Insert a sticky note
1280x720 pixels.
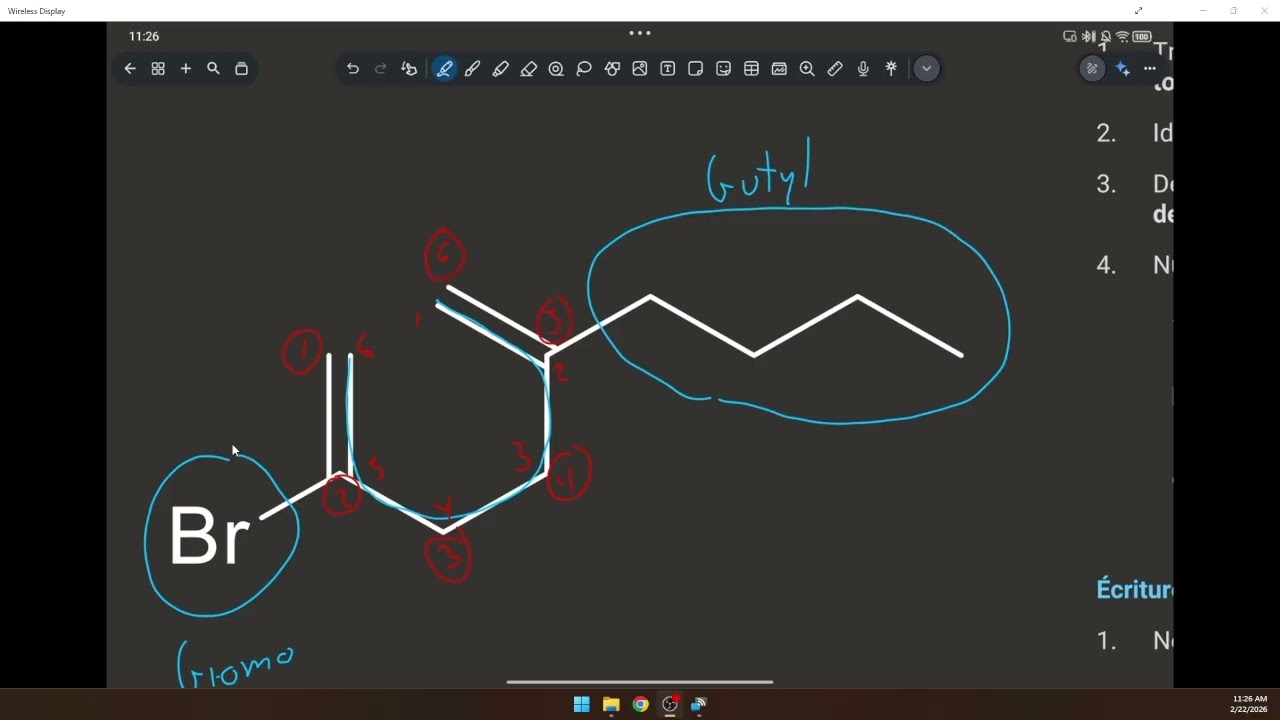pyautogui.click(x=696, y=69)
